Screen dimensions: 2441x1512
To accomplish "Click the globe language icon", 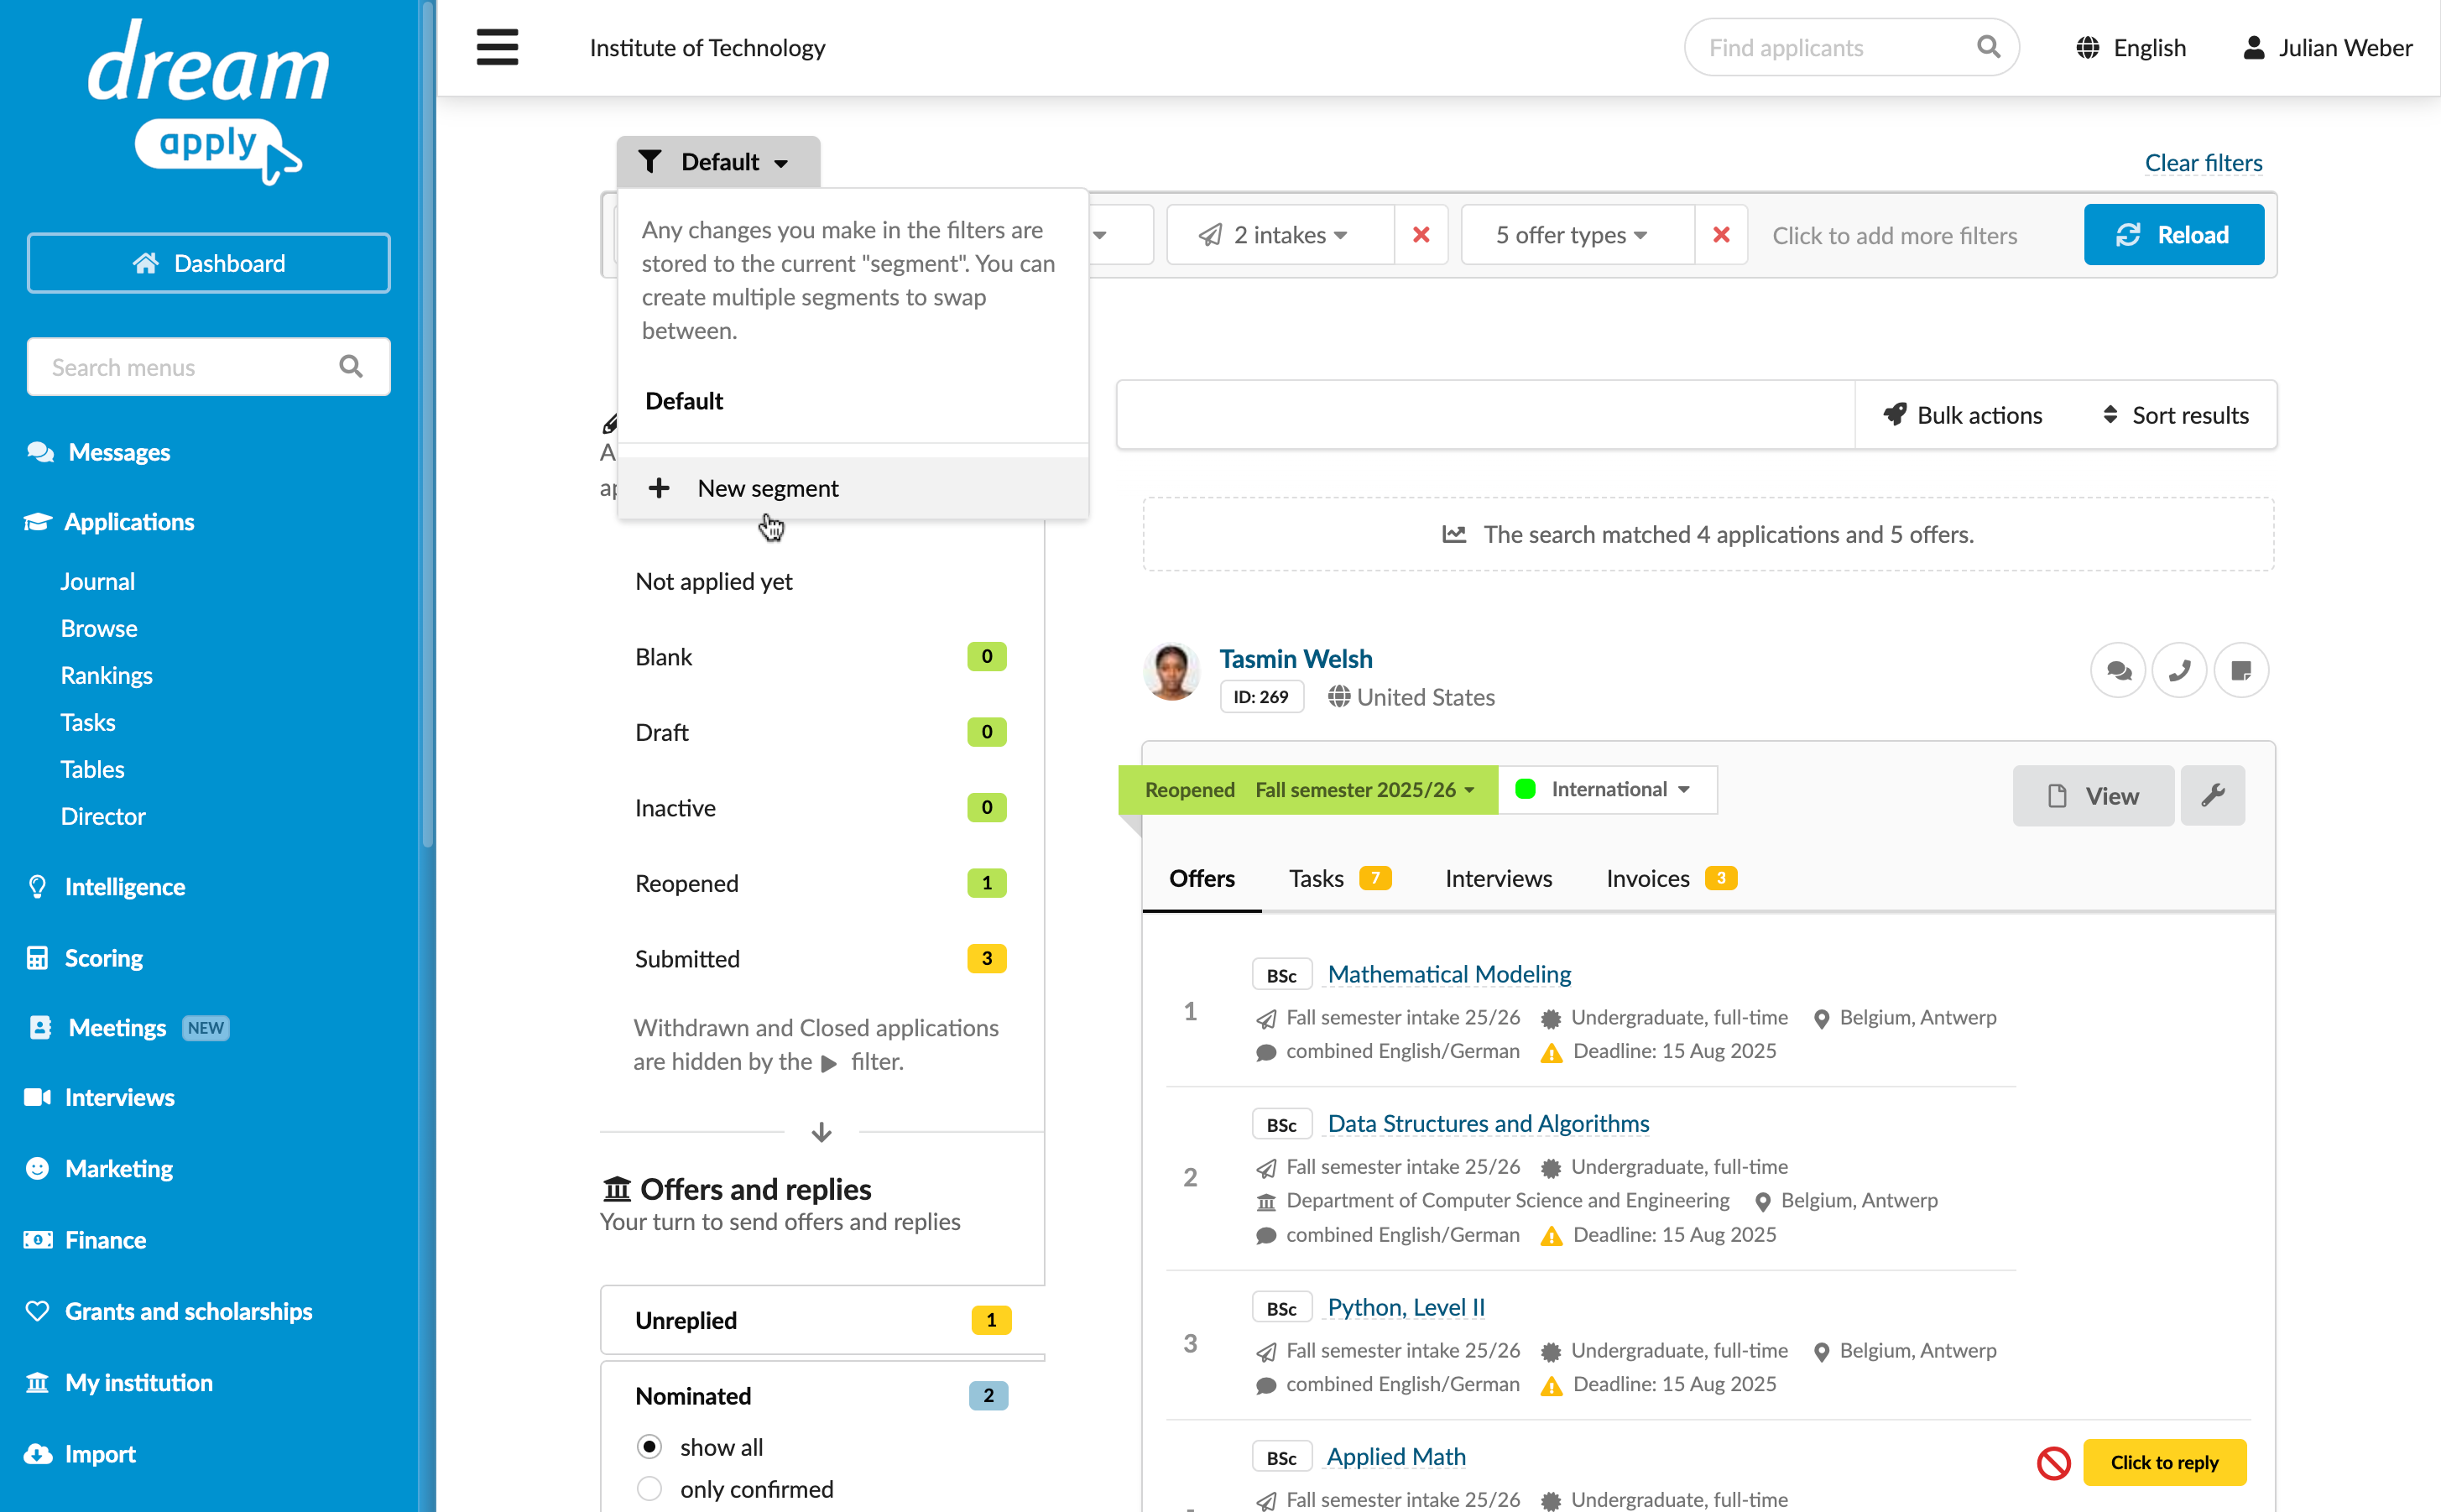I will coord(2087,47).
